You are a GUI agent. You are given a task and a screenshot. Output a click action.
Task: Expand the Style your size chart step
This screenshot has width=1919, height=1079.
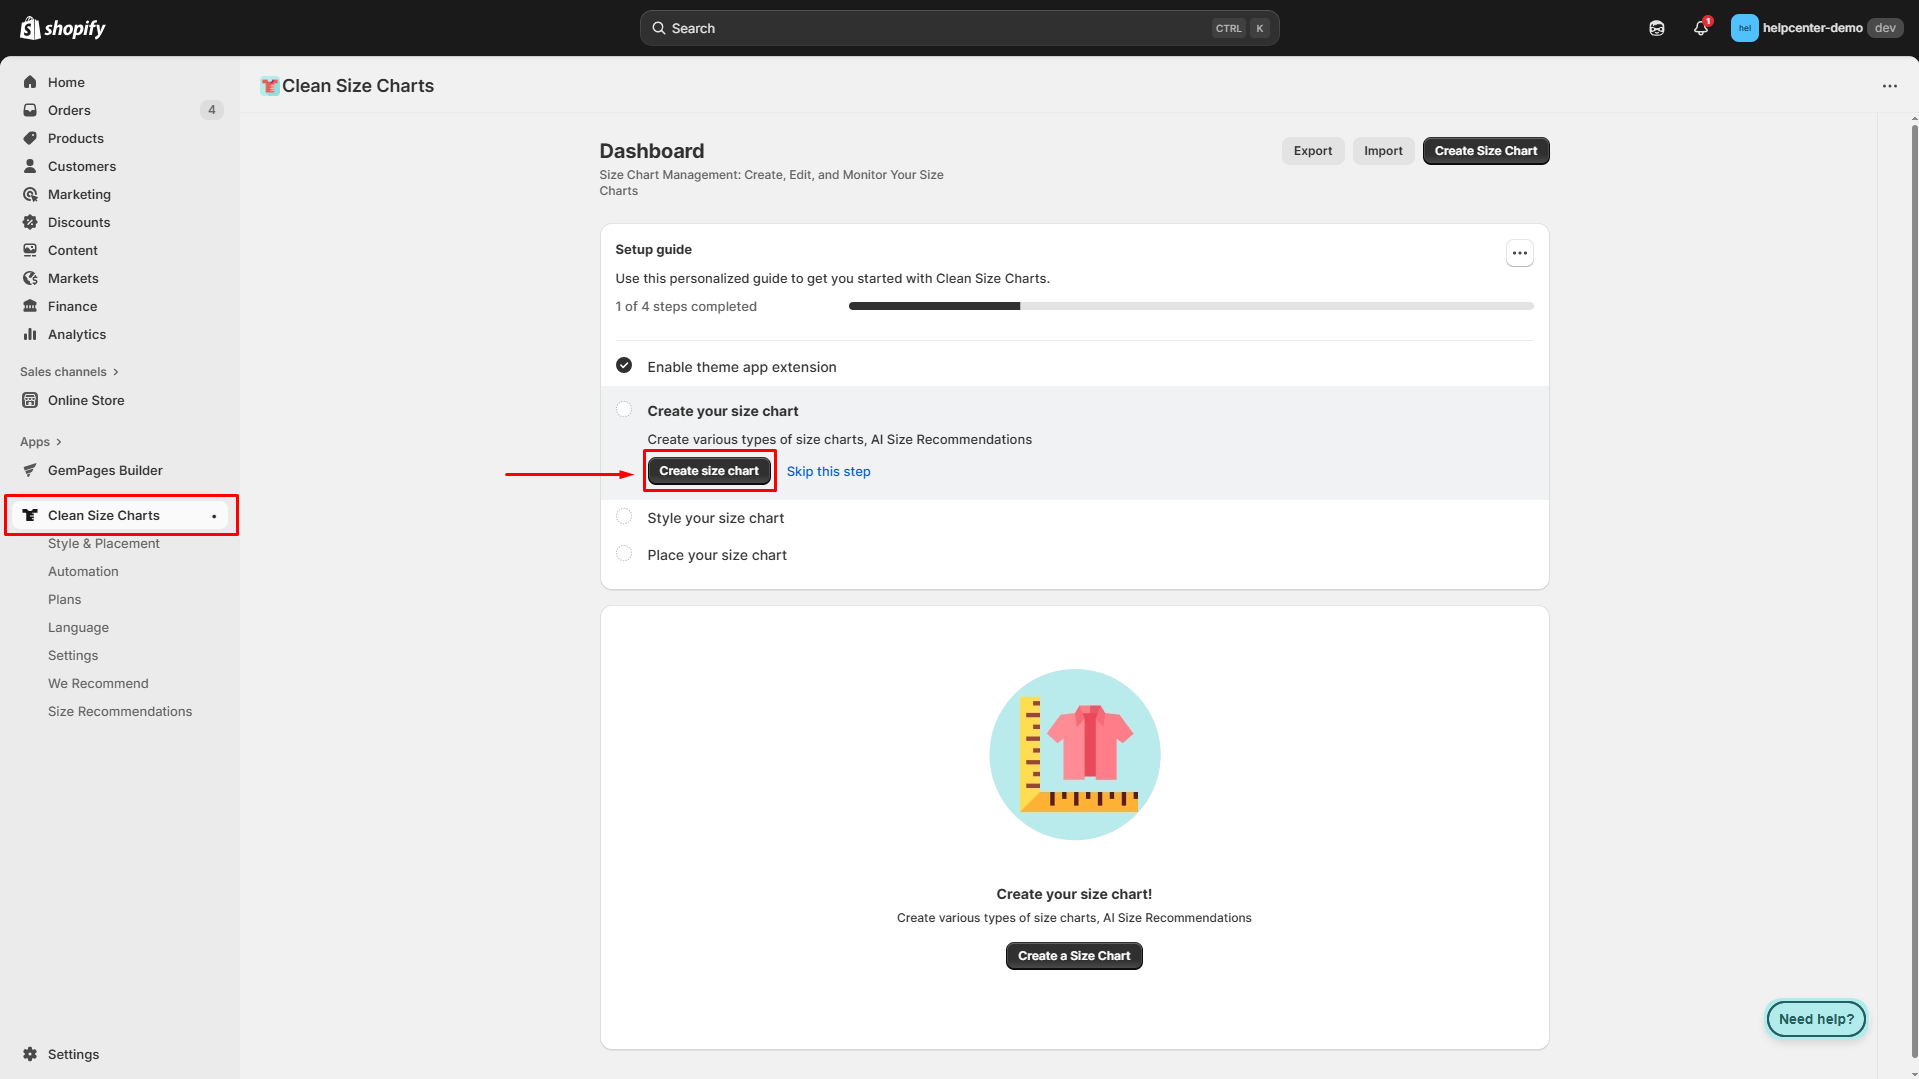point(716,518)
